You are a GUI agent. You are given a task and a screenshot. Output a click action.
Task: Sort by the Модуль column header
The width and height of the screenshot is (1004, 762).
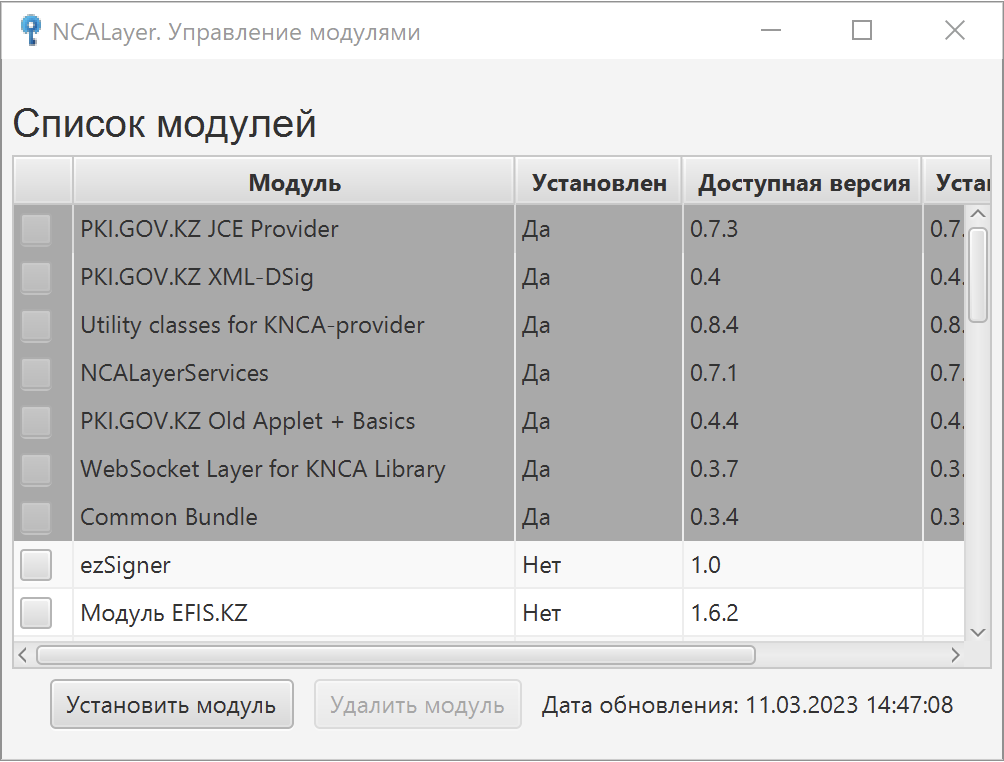pyautogui.click(x=293, y=180)
